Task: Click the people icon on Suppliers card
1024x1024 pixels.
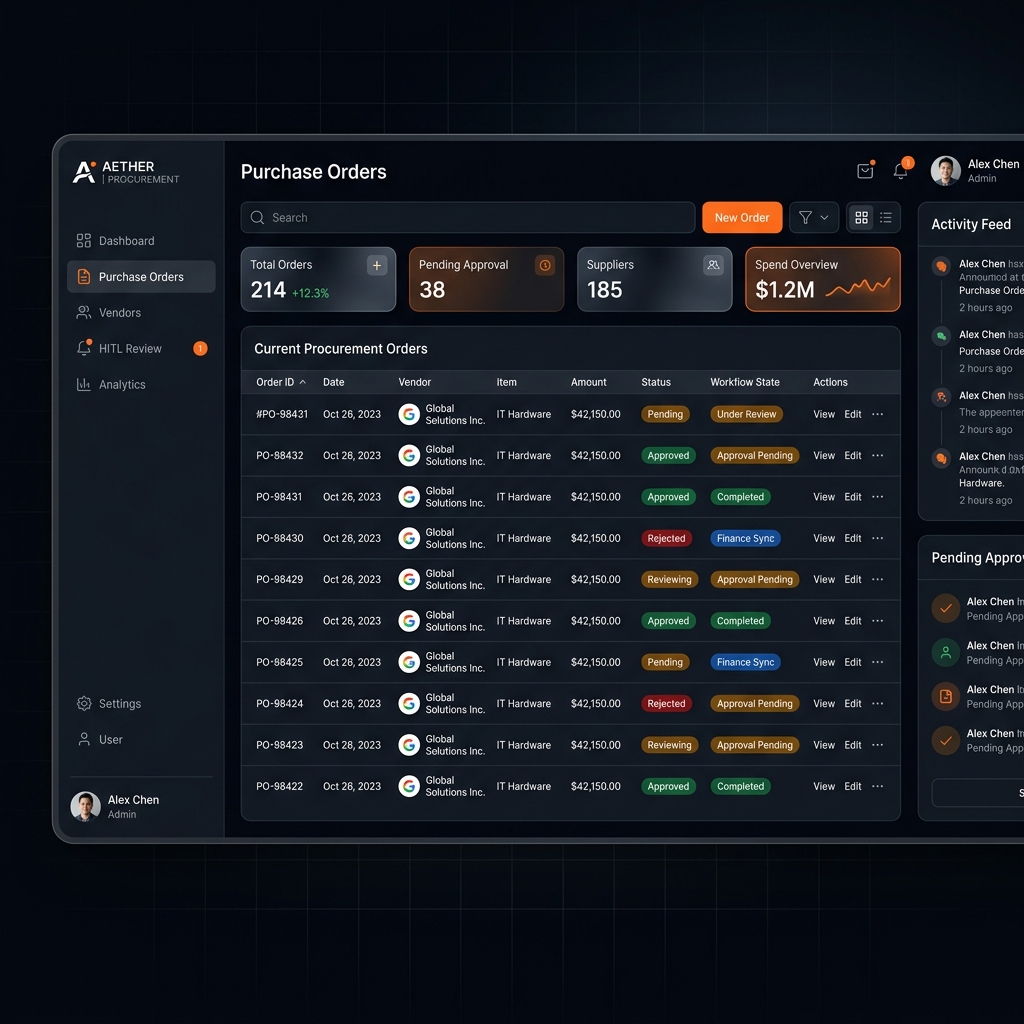Action: pos(713,265)
